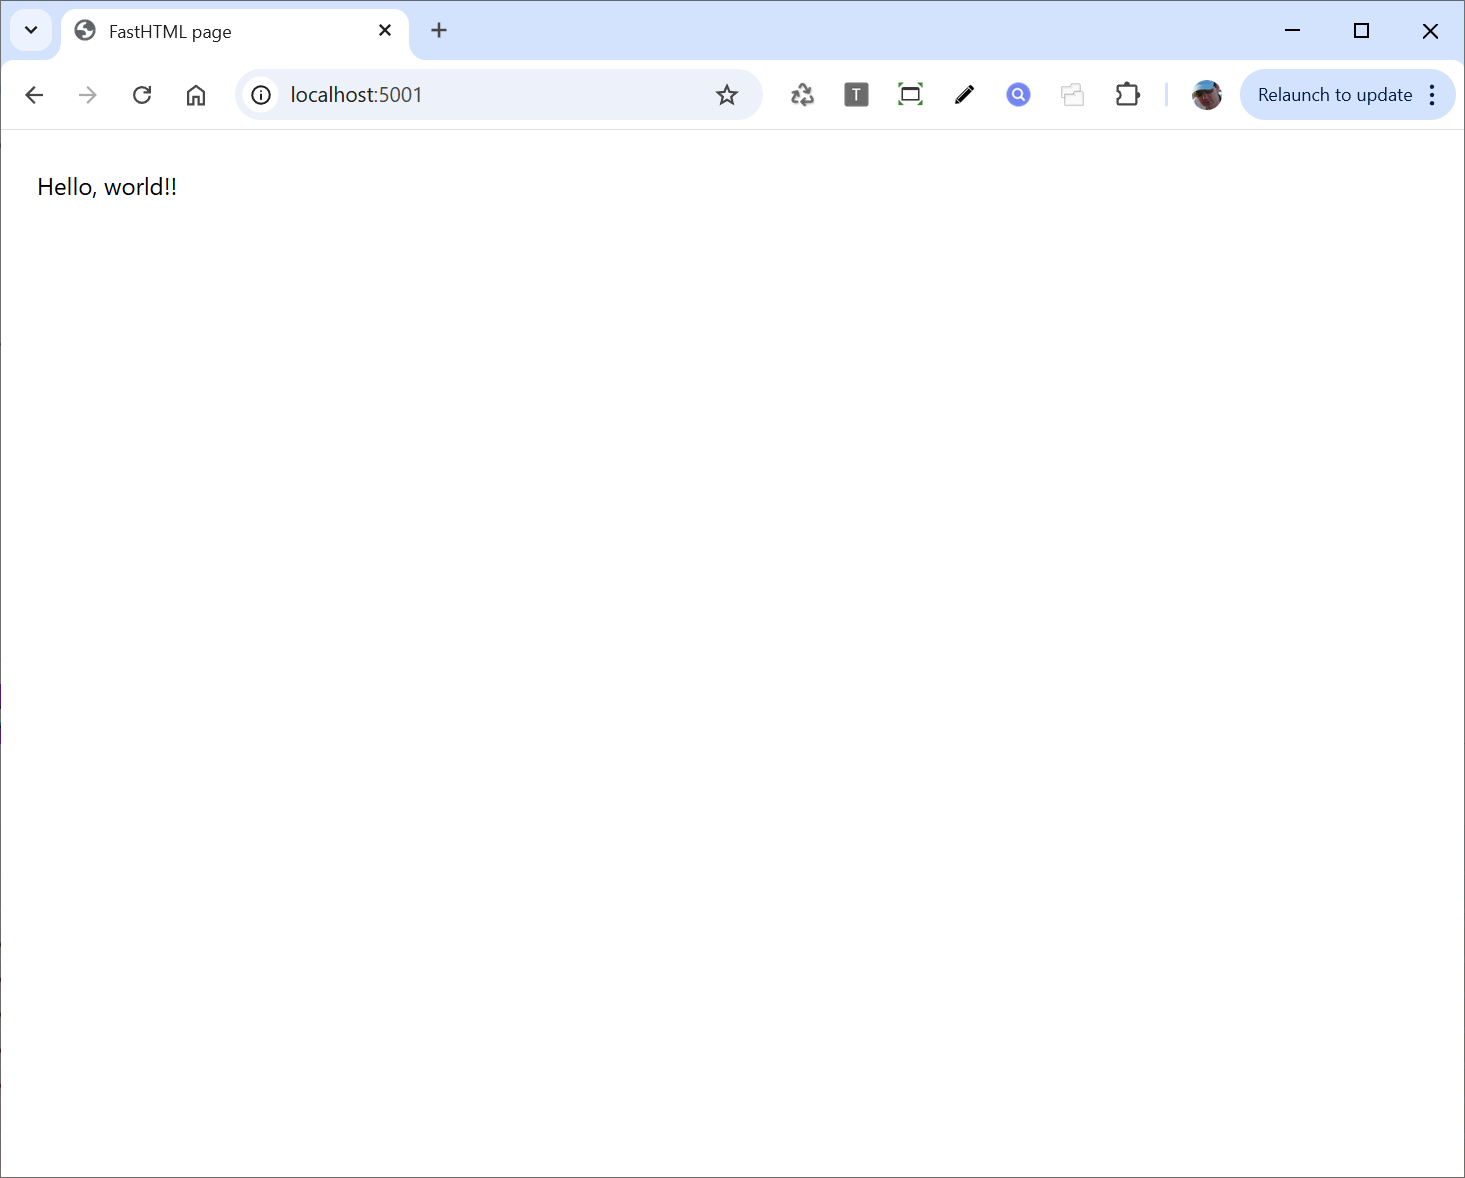Go to the home page

196,95
